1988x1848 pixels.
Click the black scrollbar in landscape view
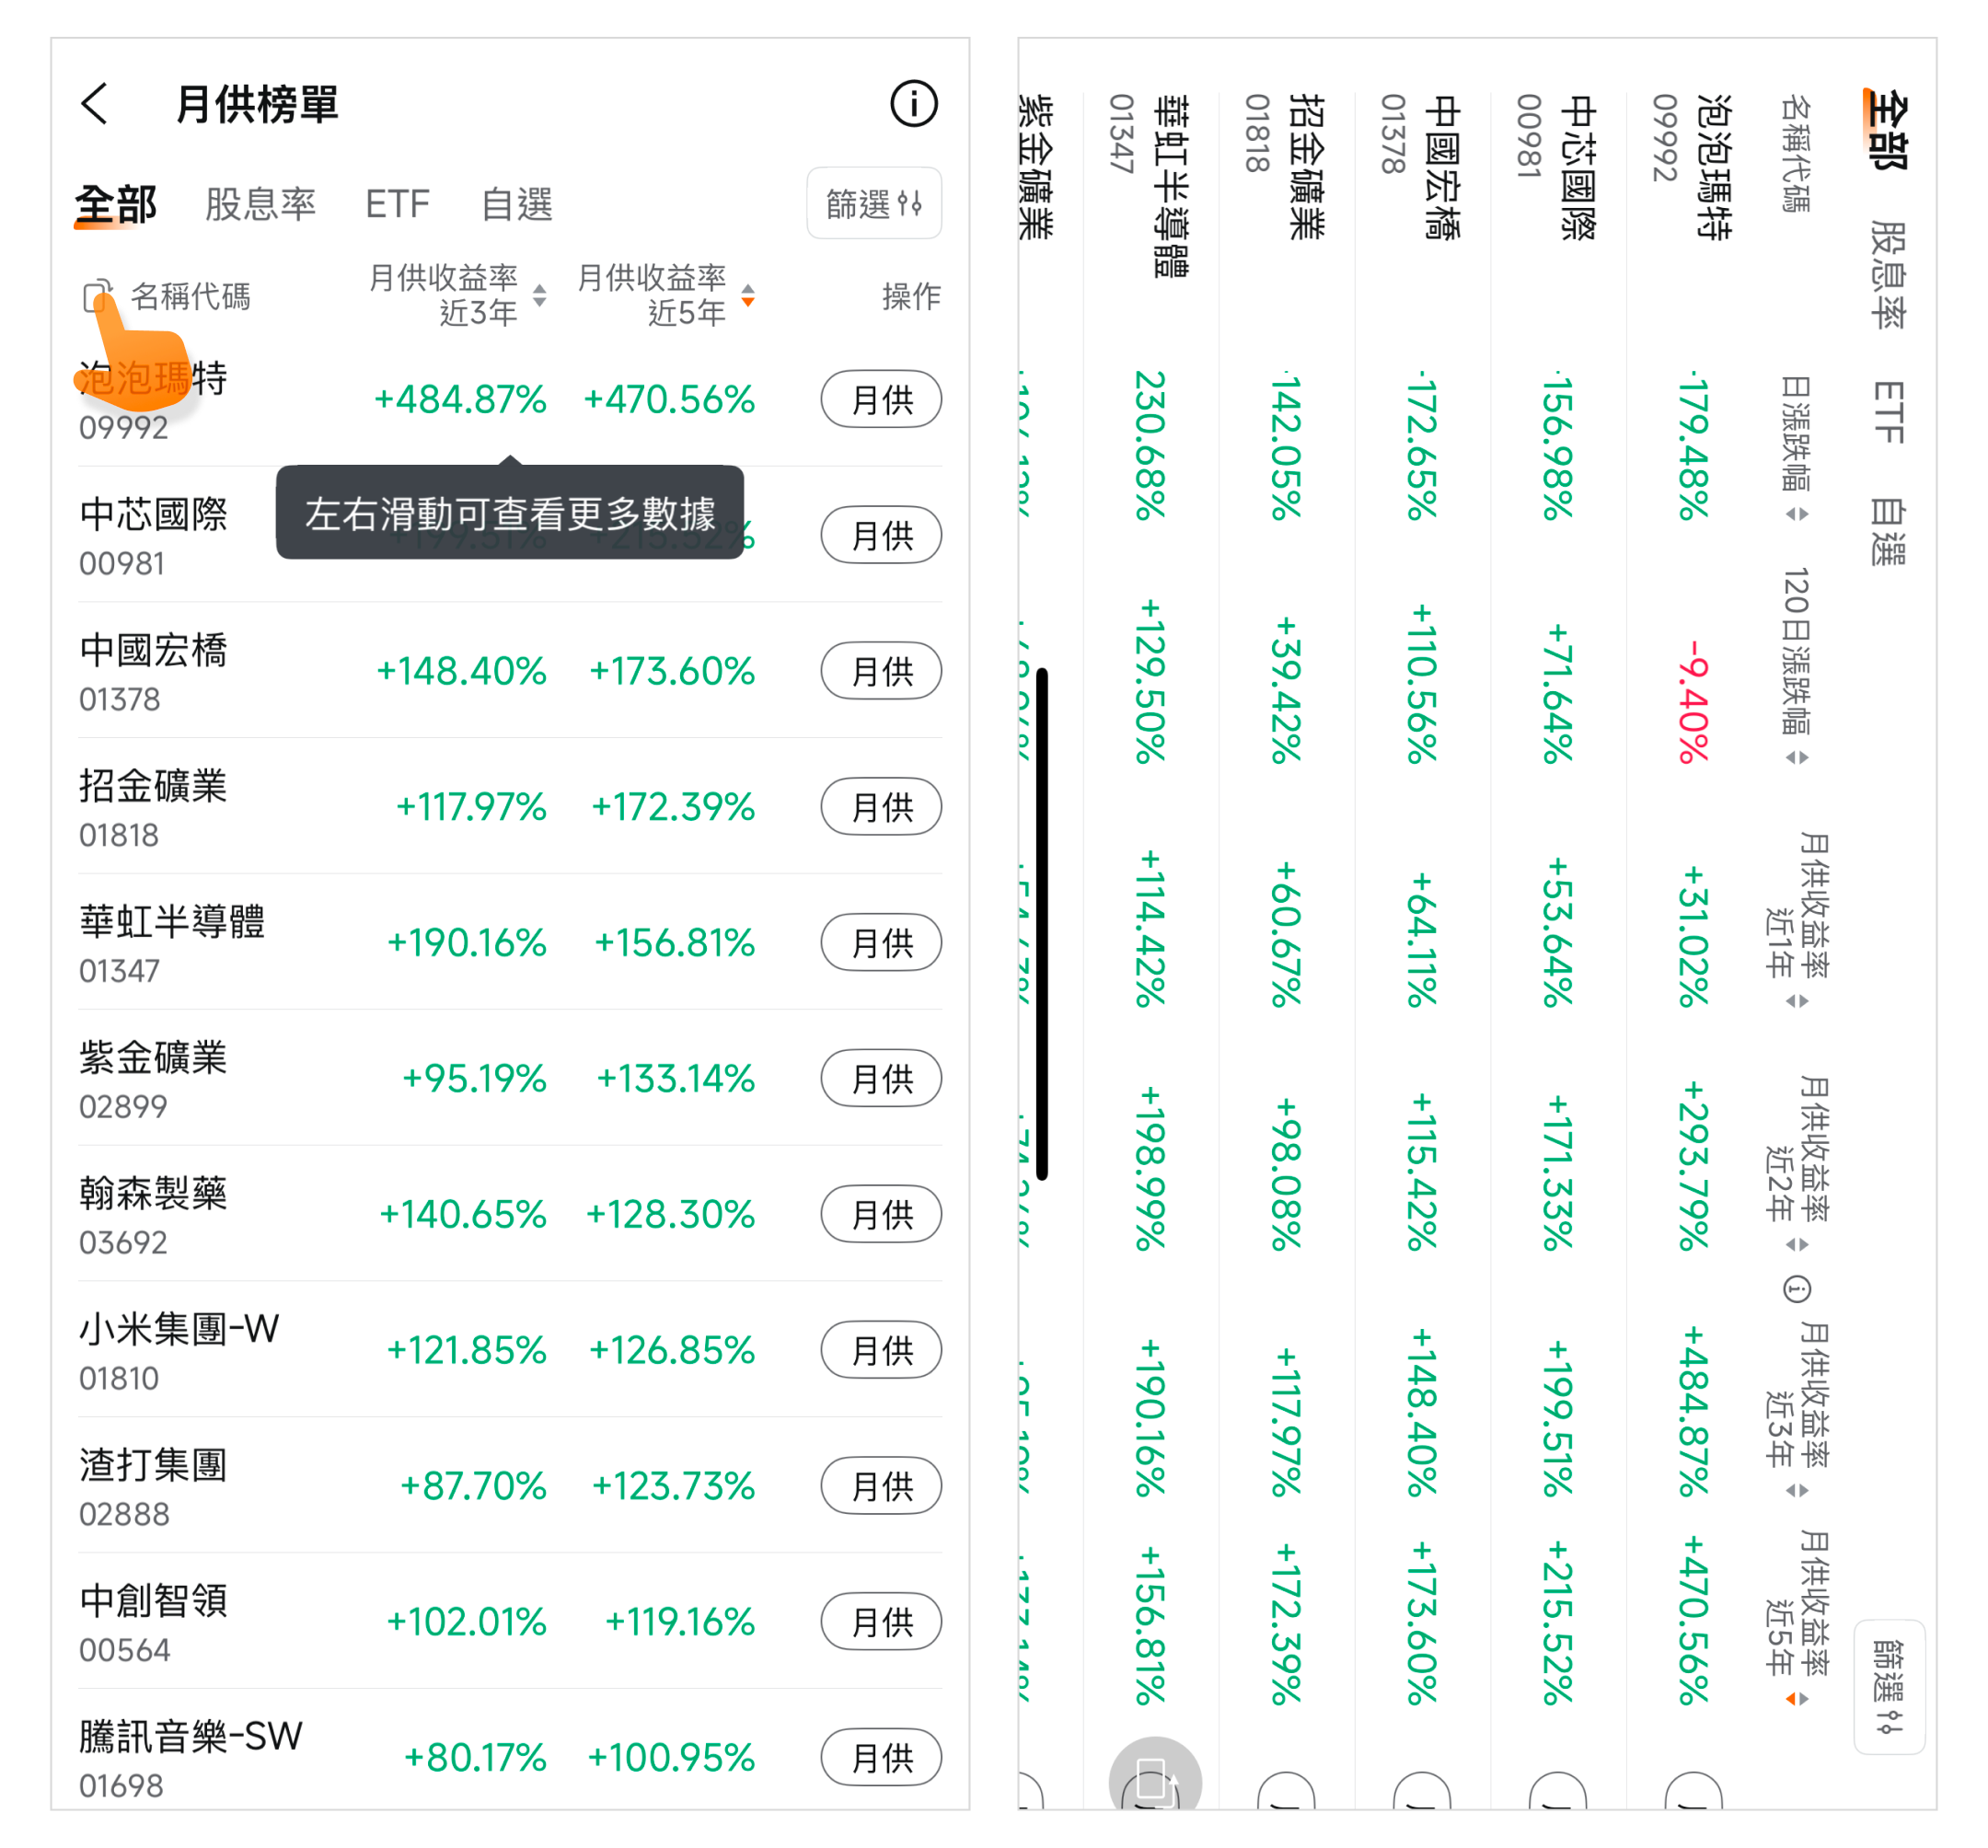click(x=1042, y=924)
